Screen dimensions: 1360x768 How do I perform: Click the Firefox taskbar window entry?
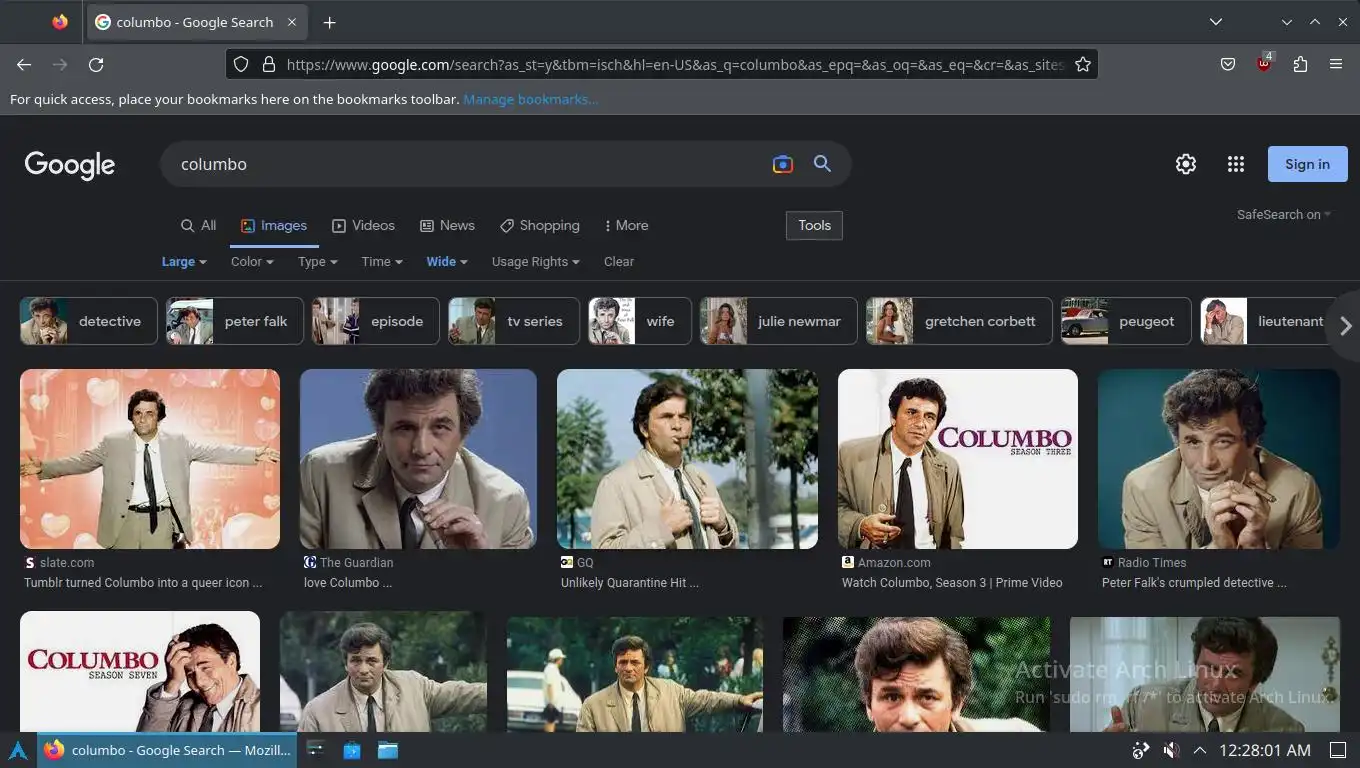point(167,750)
